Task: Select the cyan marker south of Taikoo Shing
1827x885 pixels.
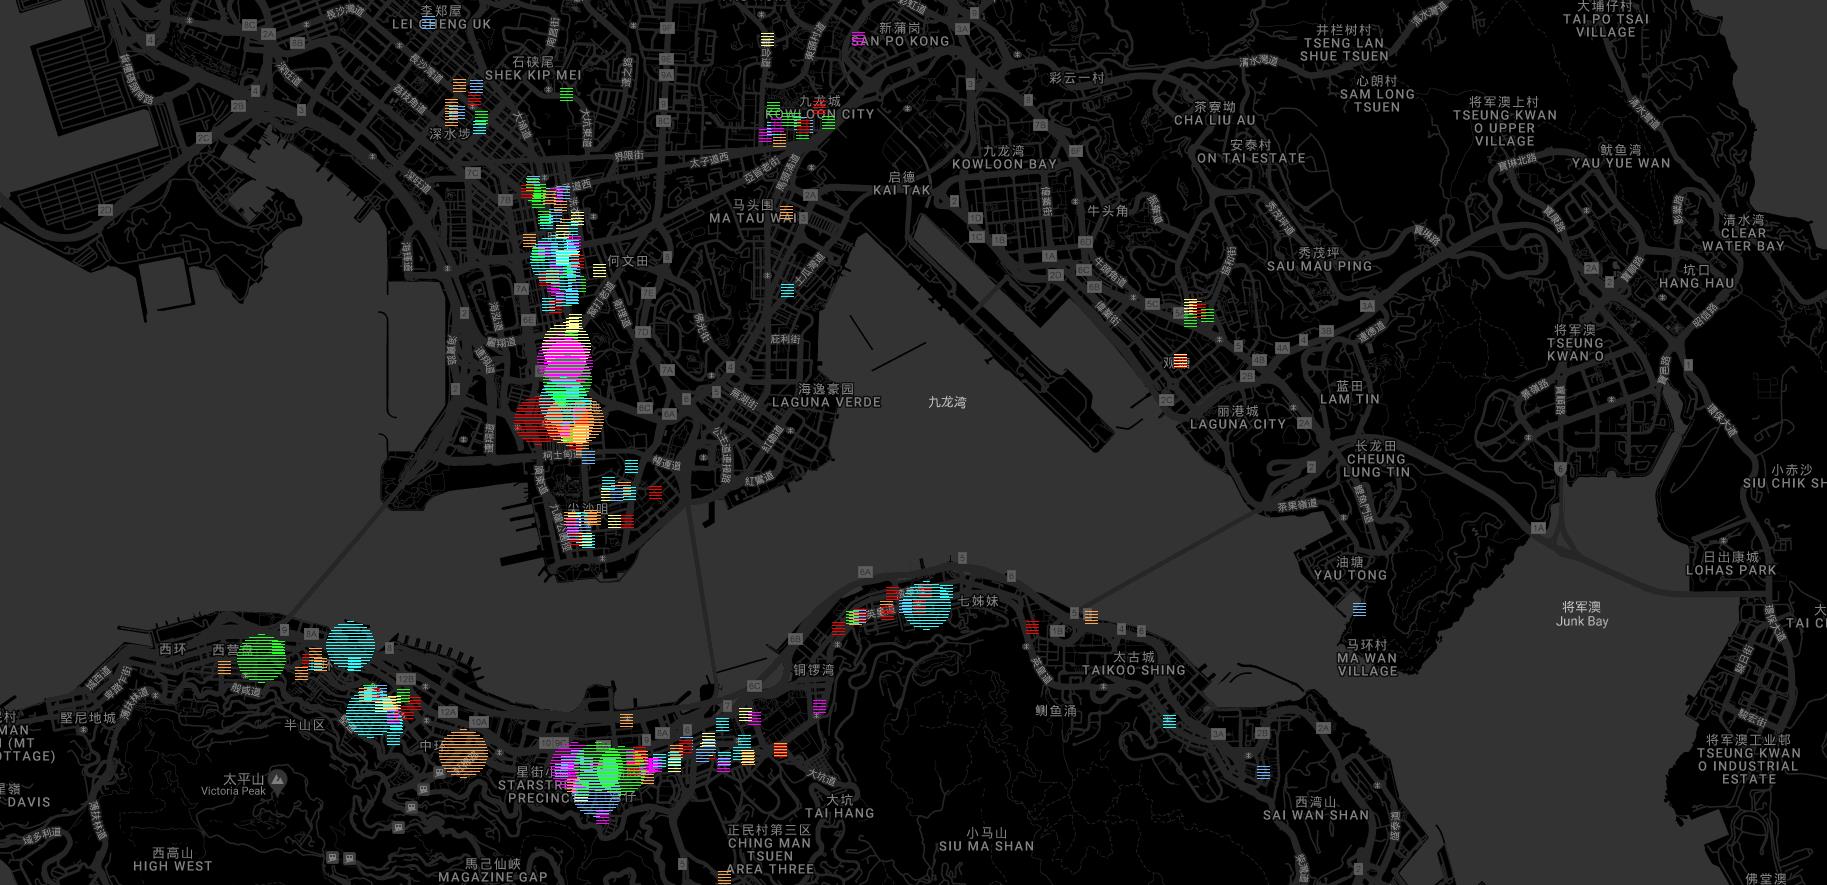Action: [1169, 721]
